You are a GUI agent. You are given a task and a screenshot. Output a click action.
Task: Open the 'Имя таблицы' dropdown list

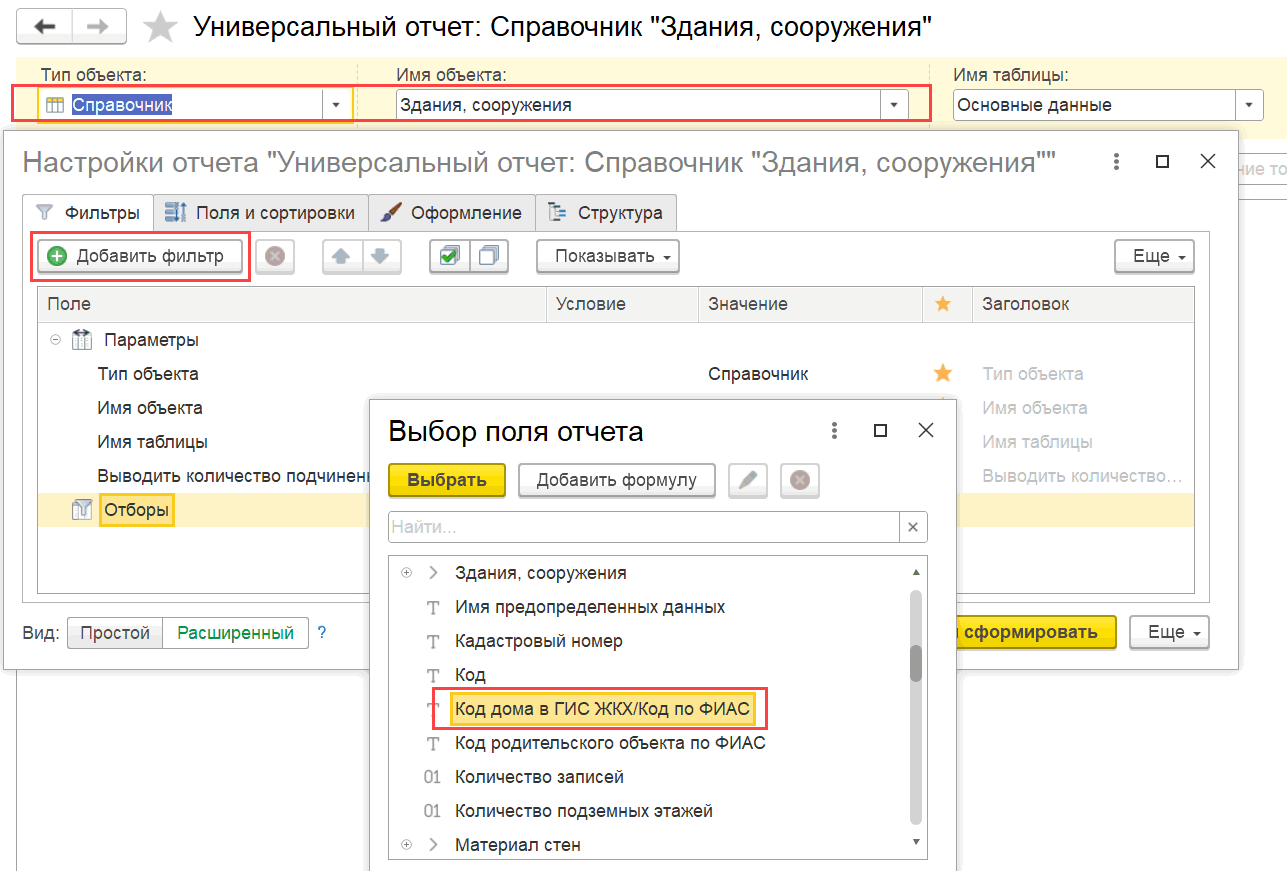tap(1248, 105)
